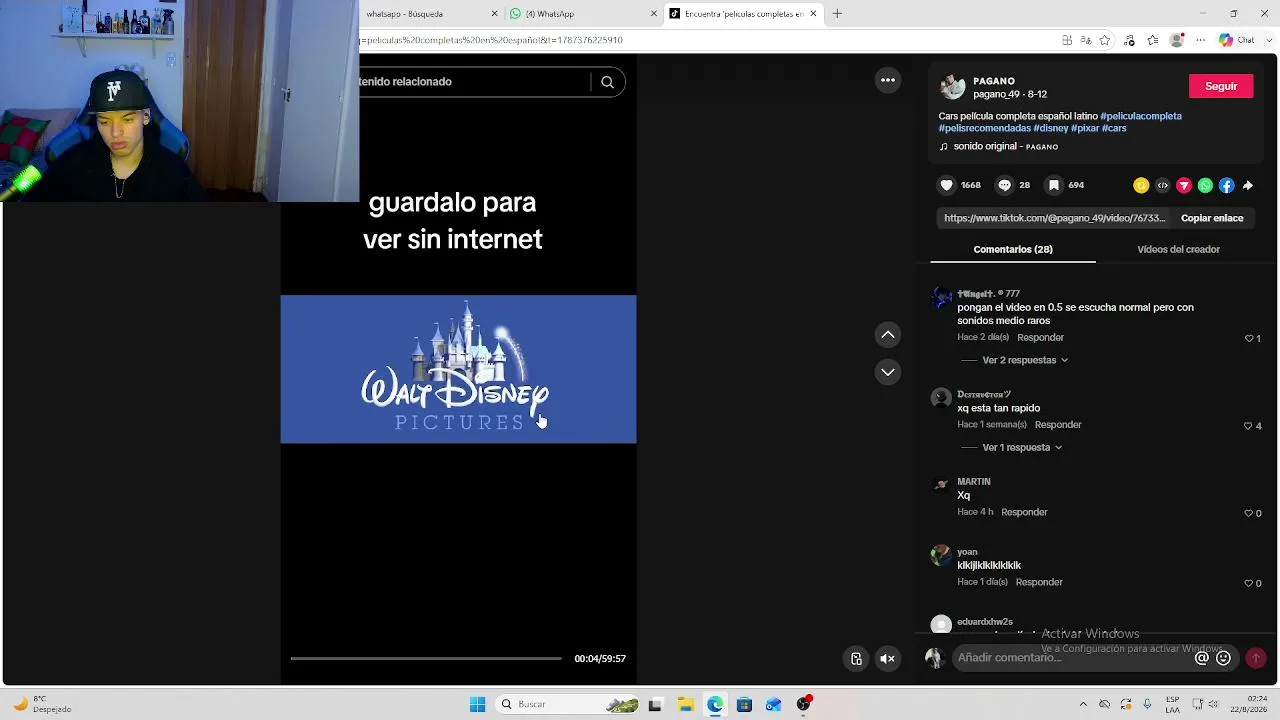Click the taskbar Buscar search box
Image resolution: width=1280 pixels, height=720 pixels.
[566, 704]
